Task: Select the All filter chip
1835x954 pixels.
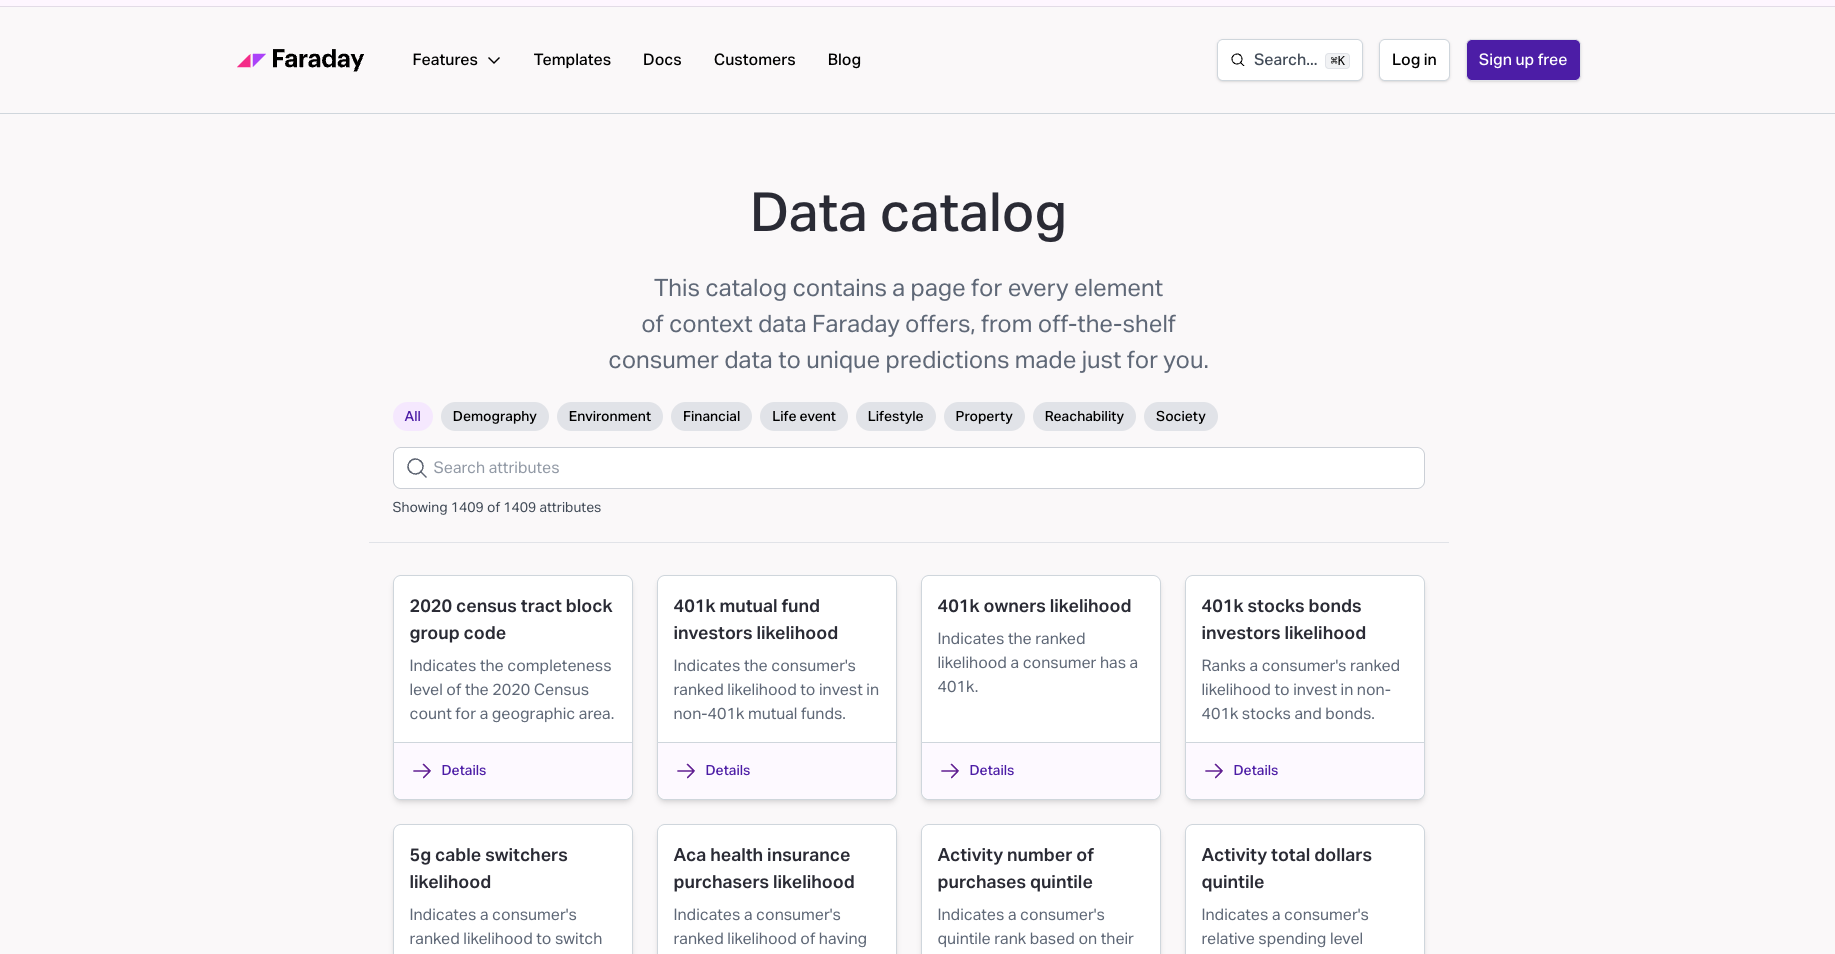Action: (412, 417)
